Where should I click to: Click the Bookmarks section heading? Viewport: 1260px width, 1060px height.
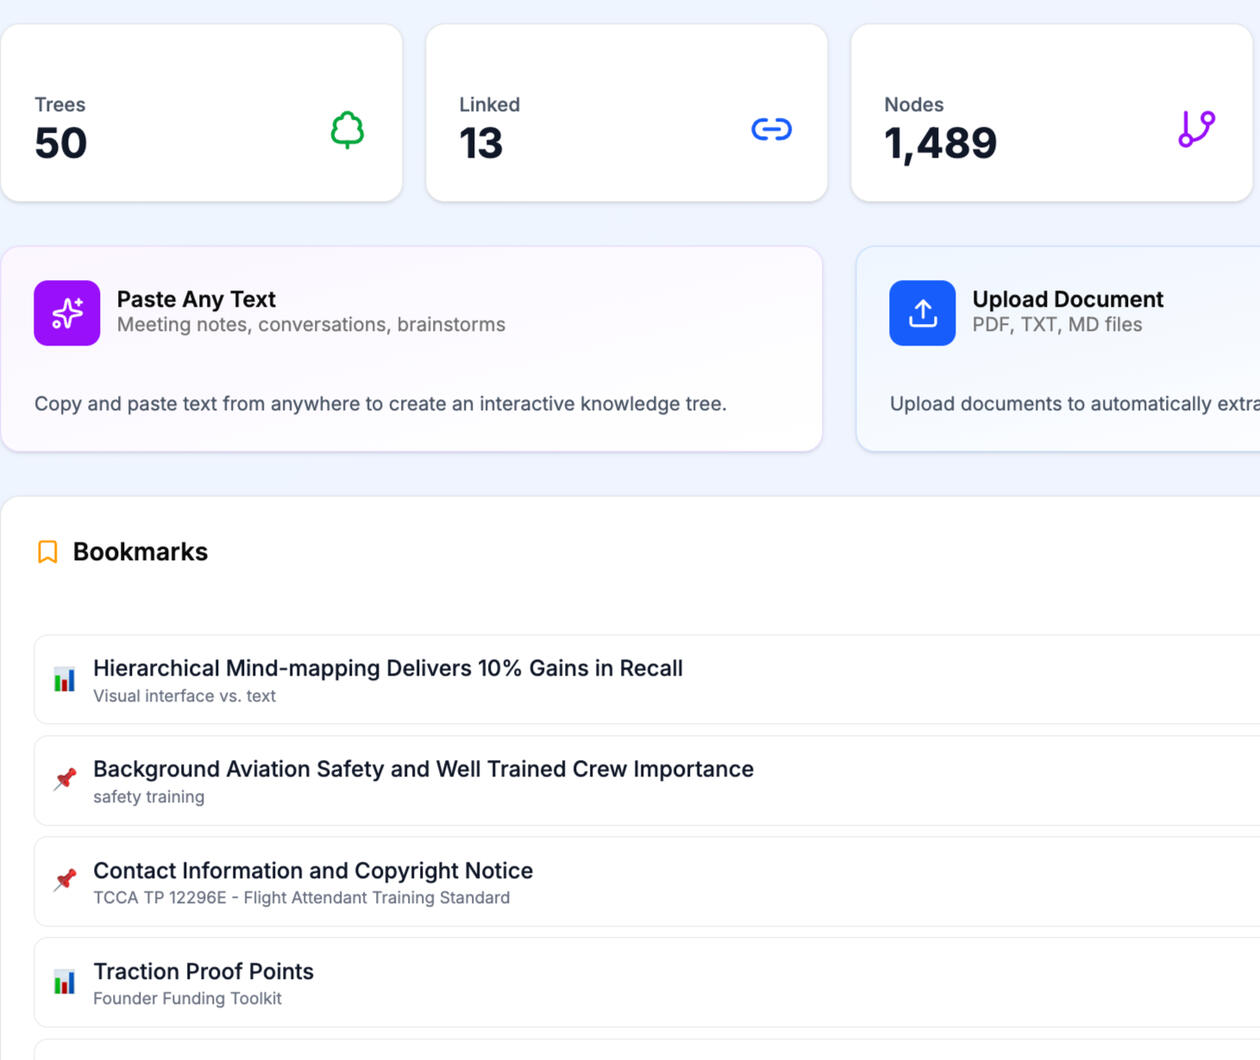point(140,552)
